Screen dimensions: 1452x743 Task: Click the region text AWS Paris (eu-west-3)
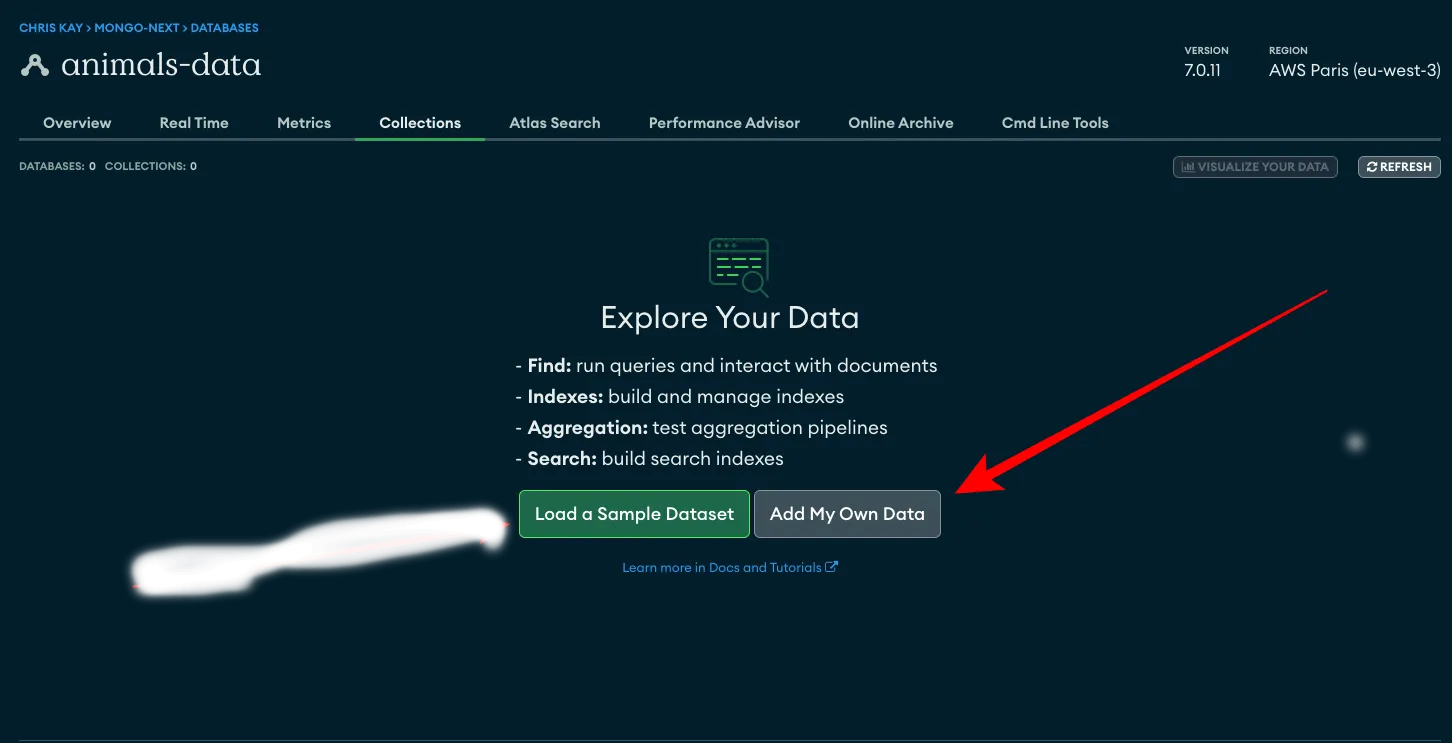coord(1355,71)
